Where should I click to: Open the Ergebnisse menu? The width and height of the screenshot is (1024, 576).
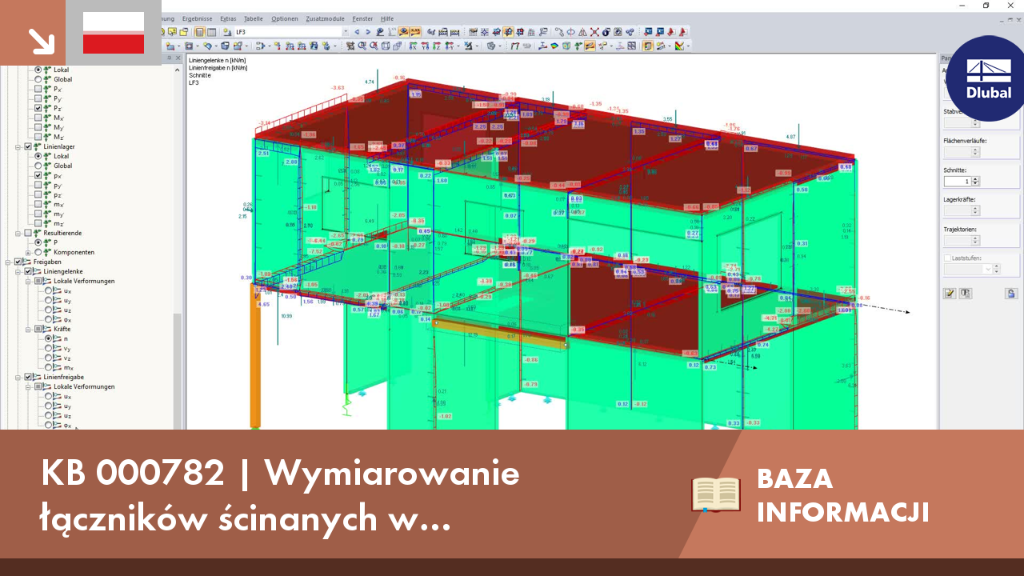click(x=197, y=19)
